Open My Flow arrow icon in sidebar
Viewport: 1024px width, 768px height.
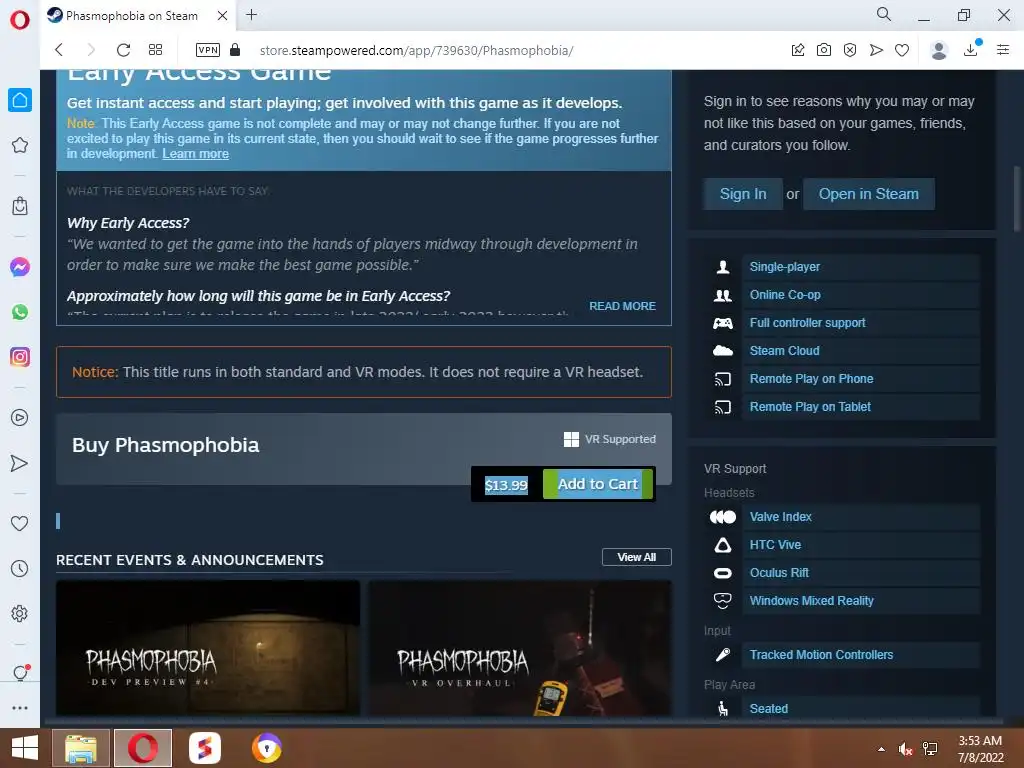(x=20, y=463)
